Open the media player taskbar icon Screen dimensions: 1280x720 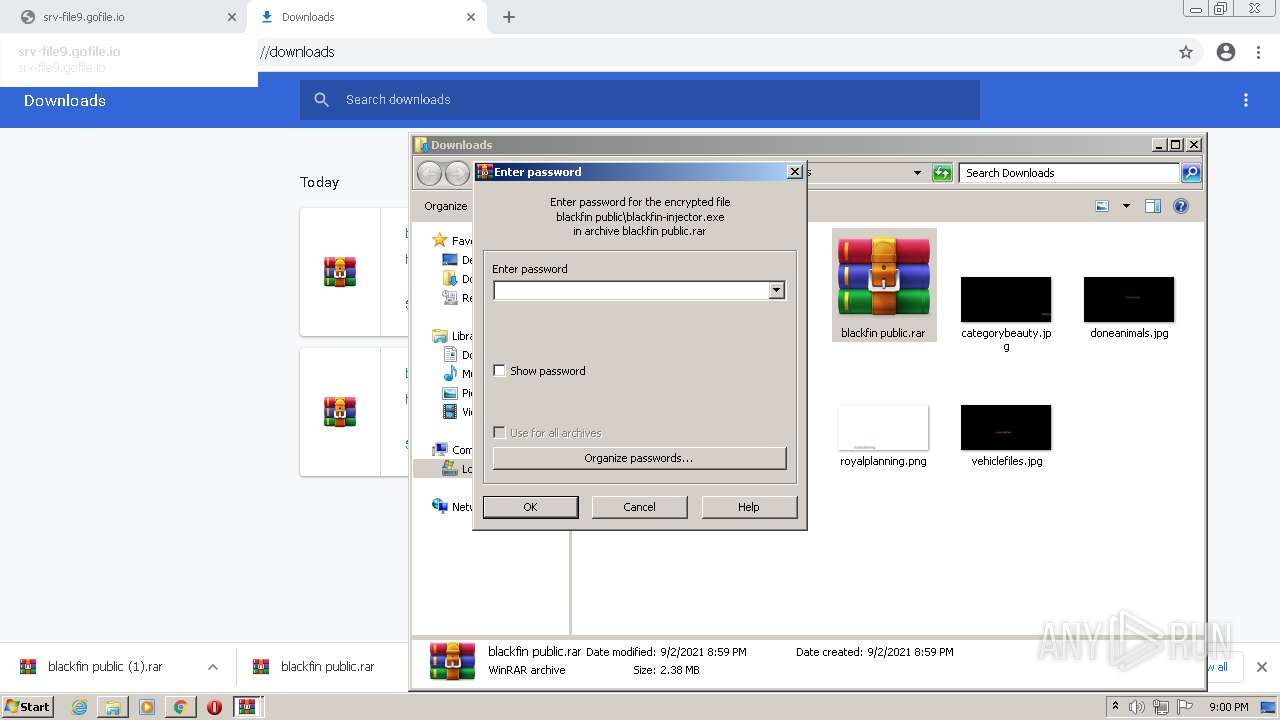point(147,707)
